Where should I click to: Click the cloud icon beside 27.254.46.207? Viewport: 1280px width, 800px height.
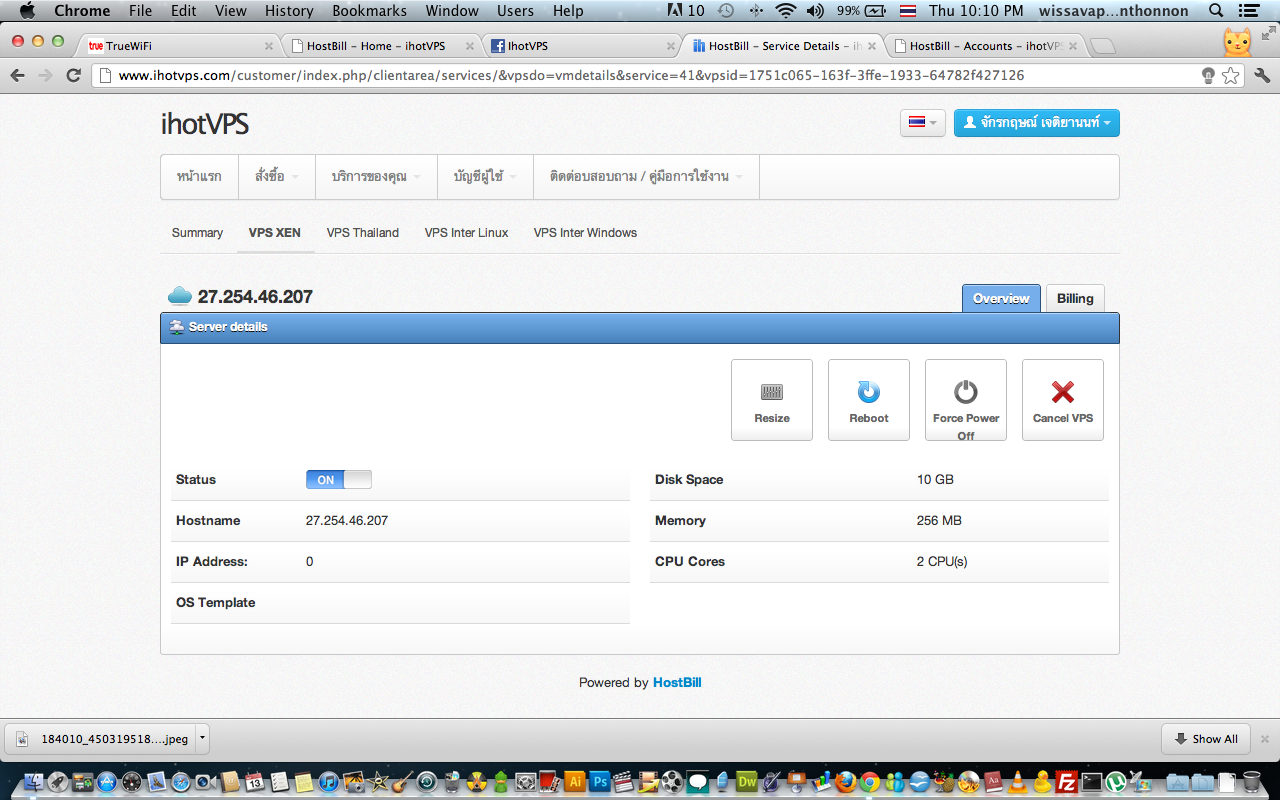click(x=180, y=296)
